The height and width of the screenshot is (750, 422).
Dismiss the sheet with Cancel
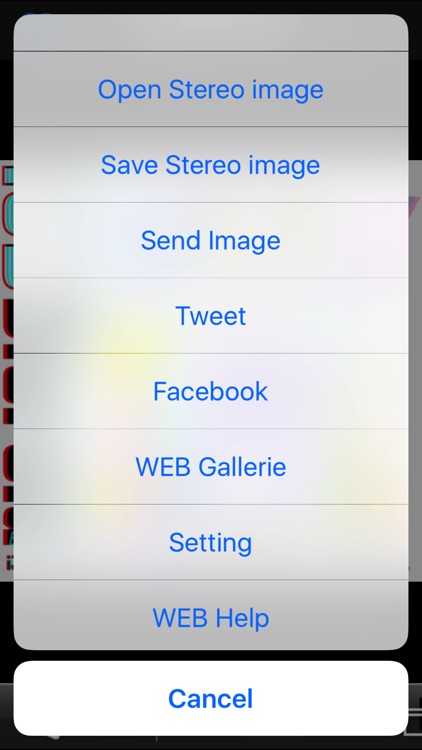[x=211, y=698]
